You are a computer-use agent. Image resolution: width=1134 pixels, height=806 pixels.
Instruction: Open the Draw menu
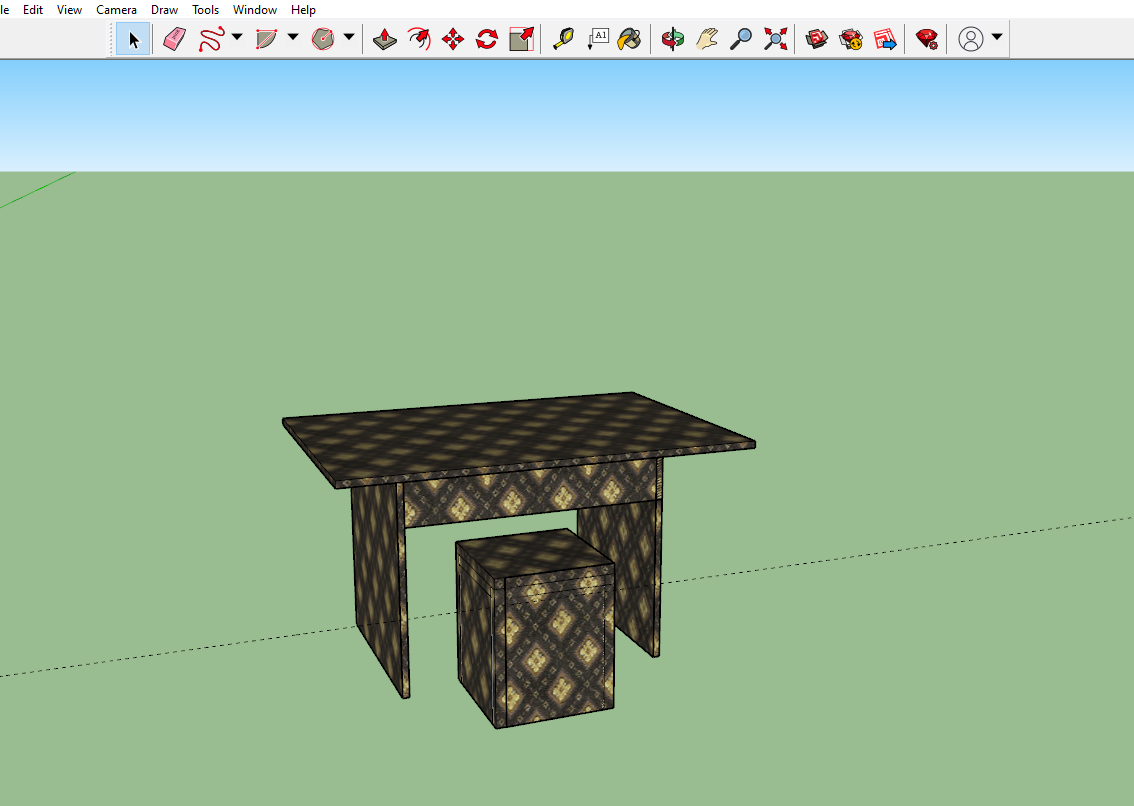[x=164, y=10]
